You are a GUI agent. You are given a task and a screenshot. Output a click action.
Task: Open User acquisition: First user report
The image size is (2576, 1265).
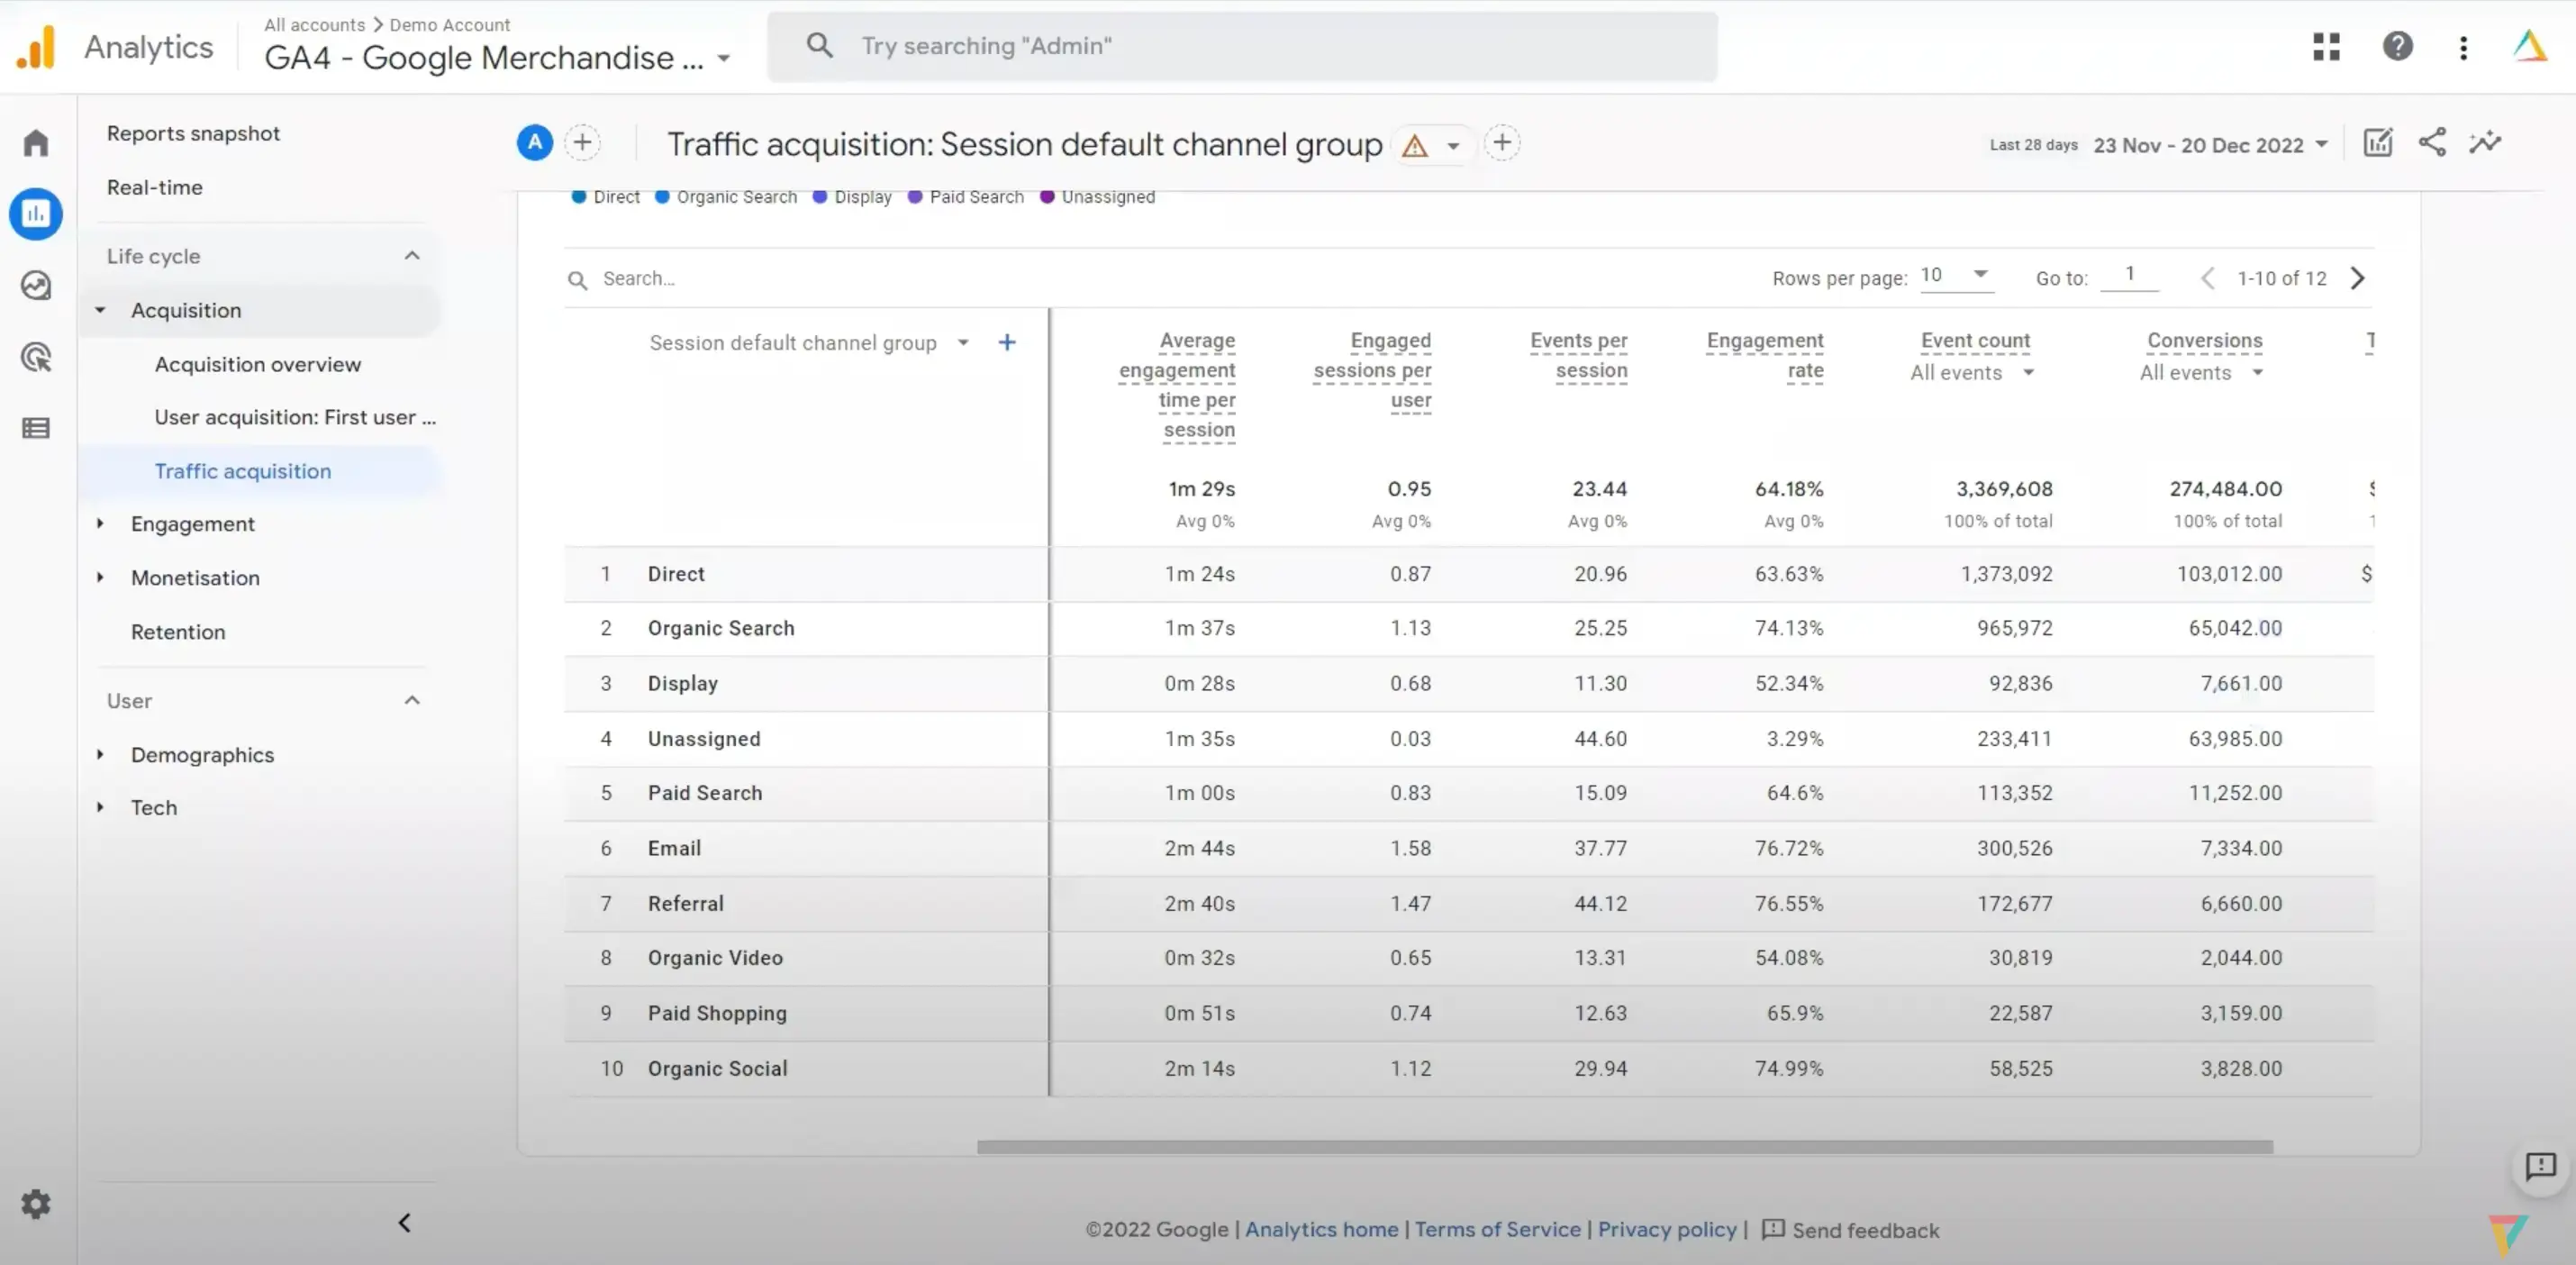tap(295, 417)
